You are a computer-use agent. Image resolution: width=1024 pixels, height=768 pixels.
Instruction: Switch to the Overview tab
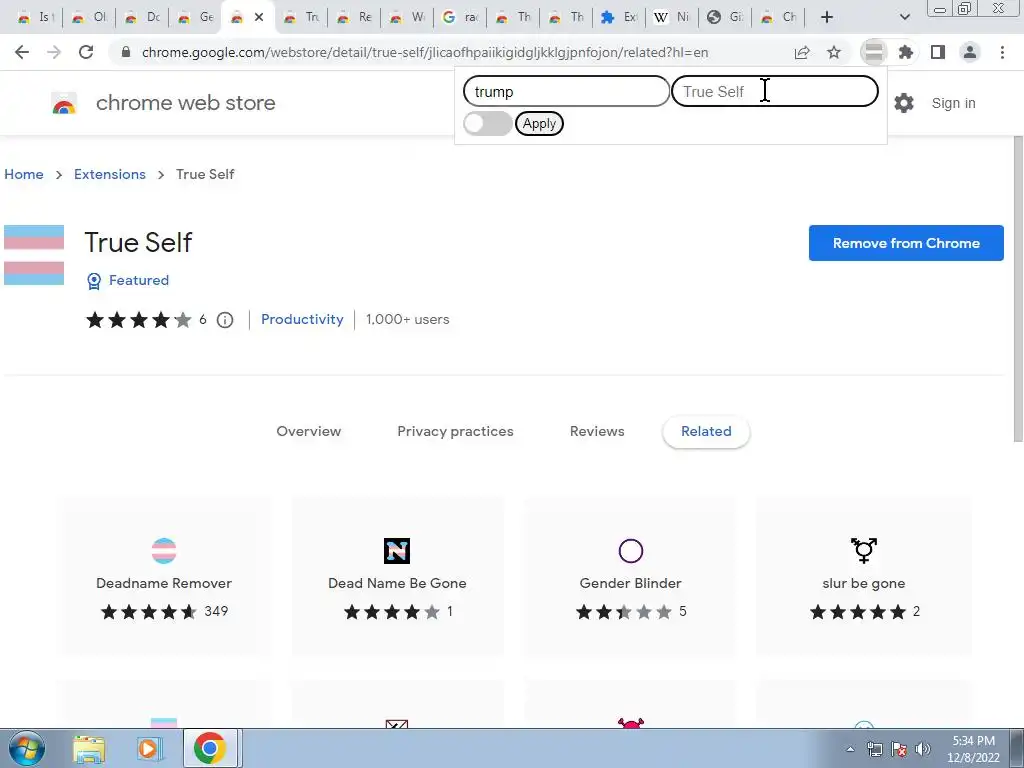tap(309, 432)
